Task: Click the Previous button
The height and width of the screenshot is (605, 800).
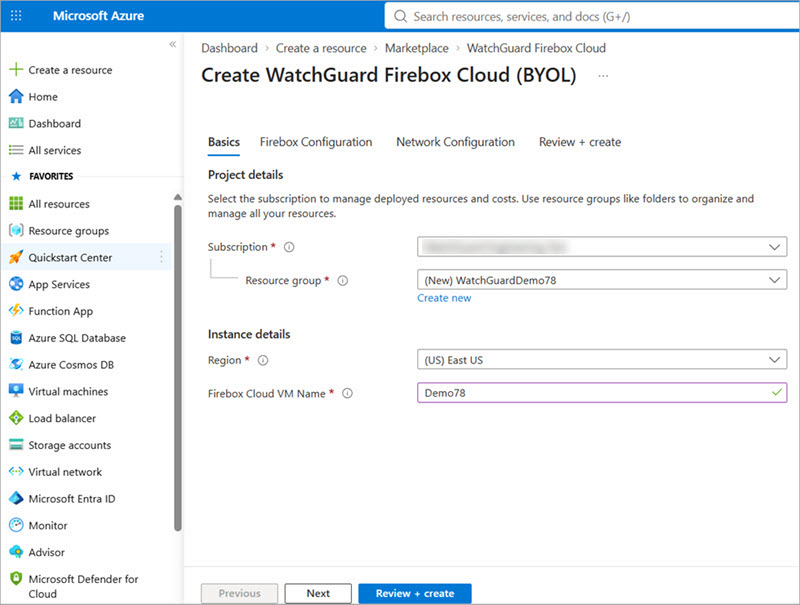Action: point(239,593)
